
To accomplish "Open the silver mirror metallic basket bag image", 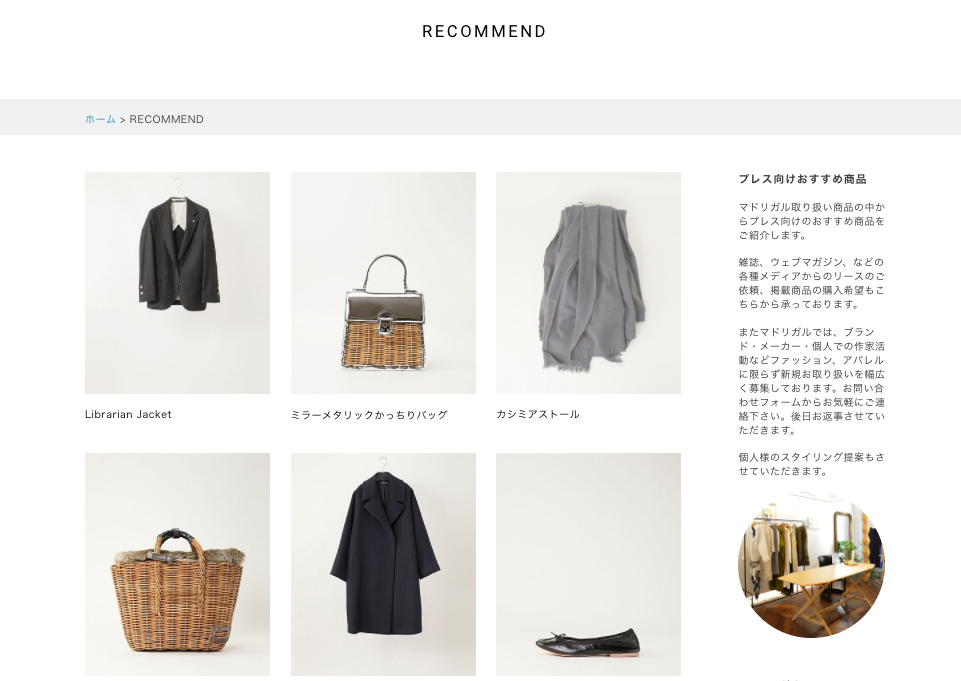I will 383,283.
